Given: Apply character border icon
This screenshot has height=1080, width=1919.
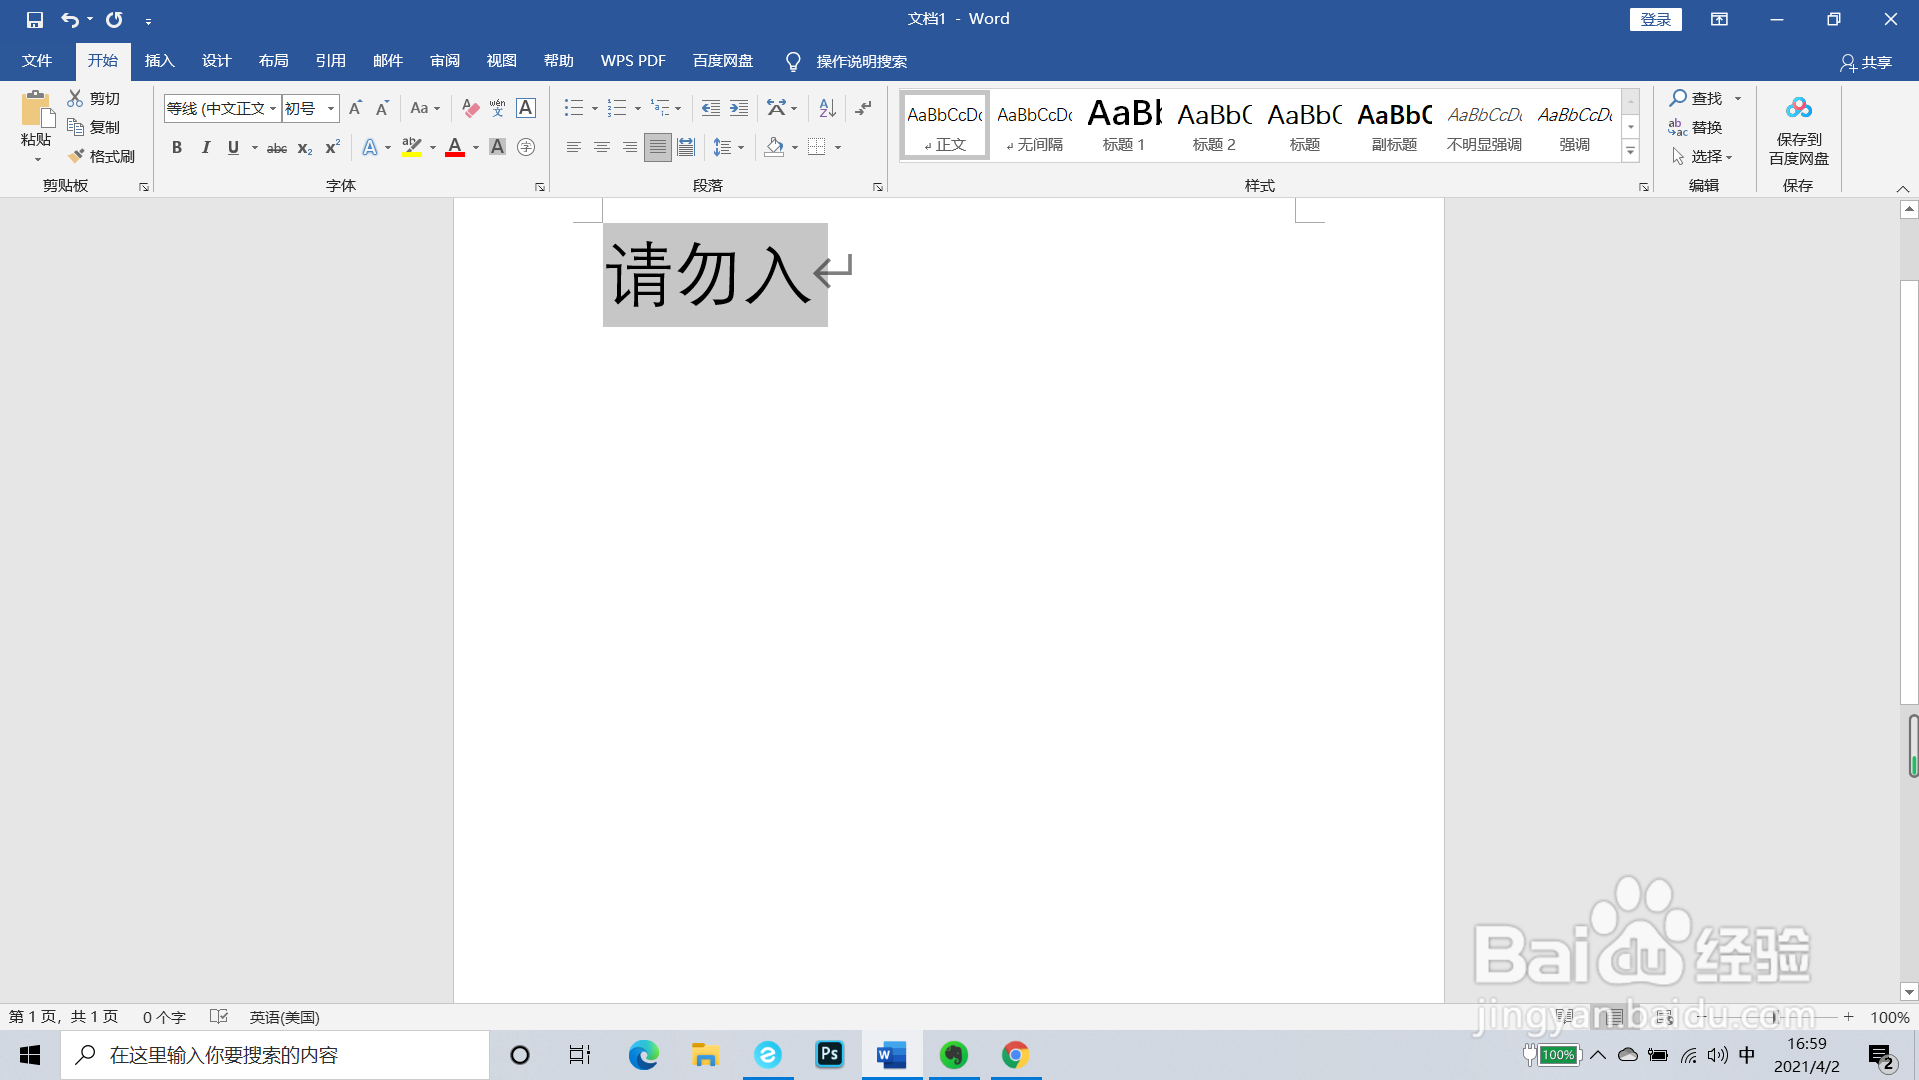Looking at the screenshot, I should (526, 108).
